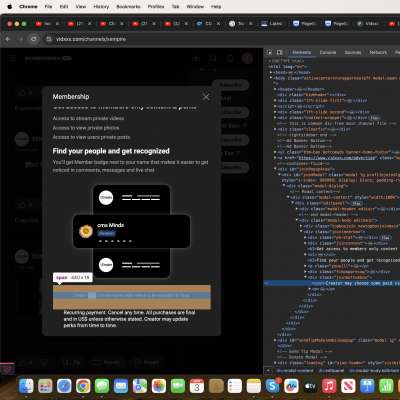The width and height of the screenshot is (400, 400).
Task: Toggle the device toolbar in DevTools
Action: pyautogui.click(x=280, y=52)
